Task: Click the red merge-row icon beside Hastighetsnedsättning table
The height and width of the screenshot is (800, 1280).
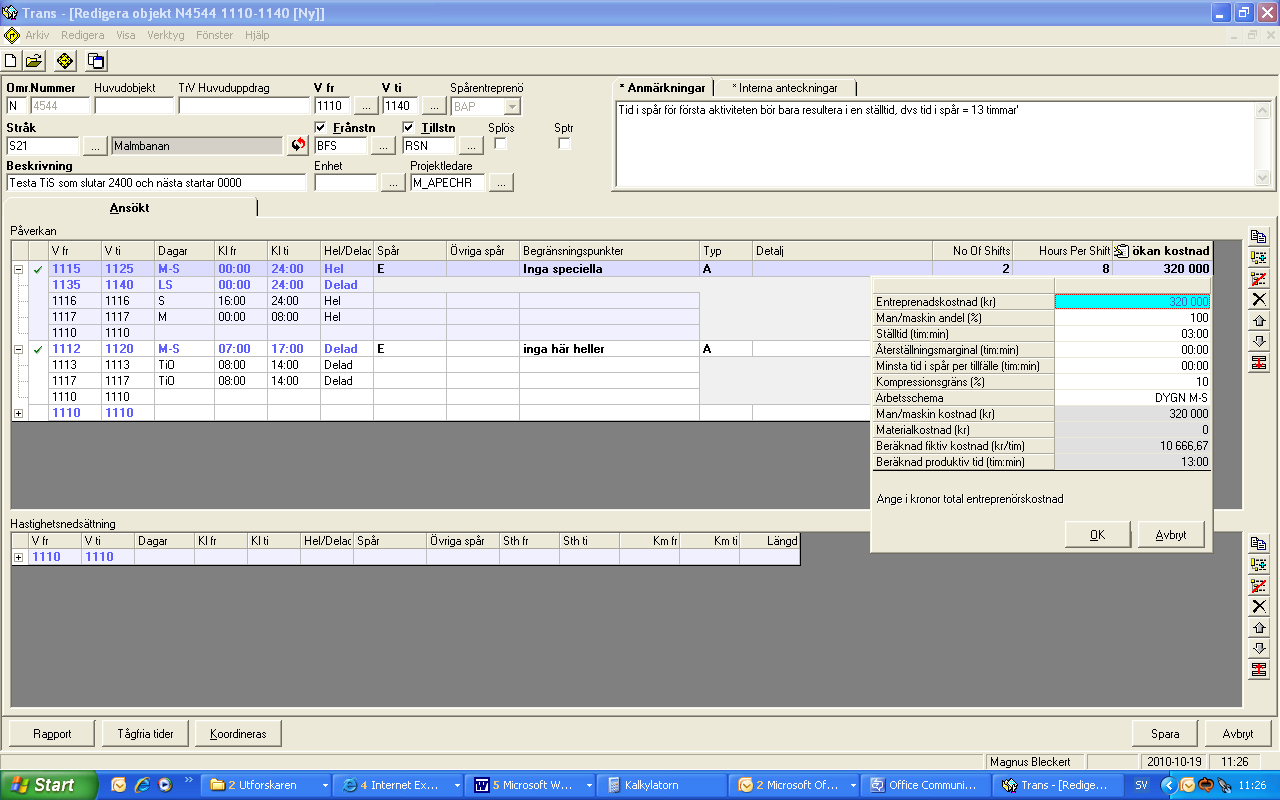Action: tap(1259, 670)
